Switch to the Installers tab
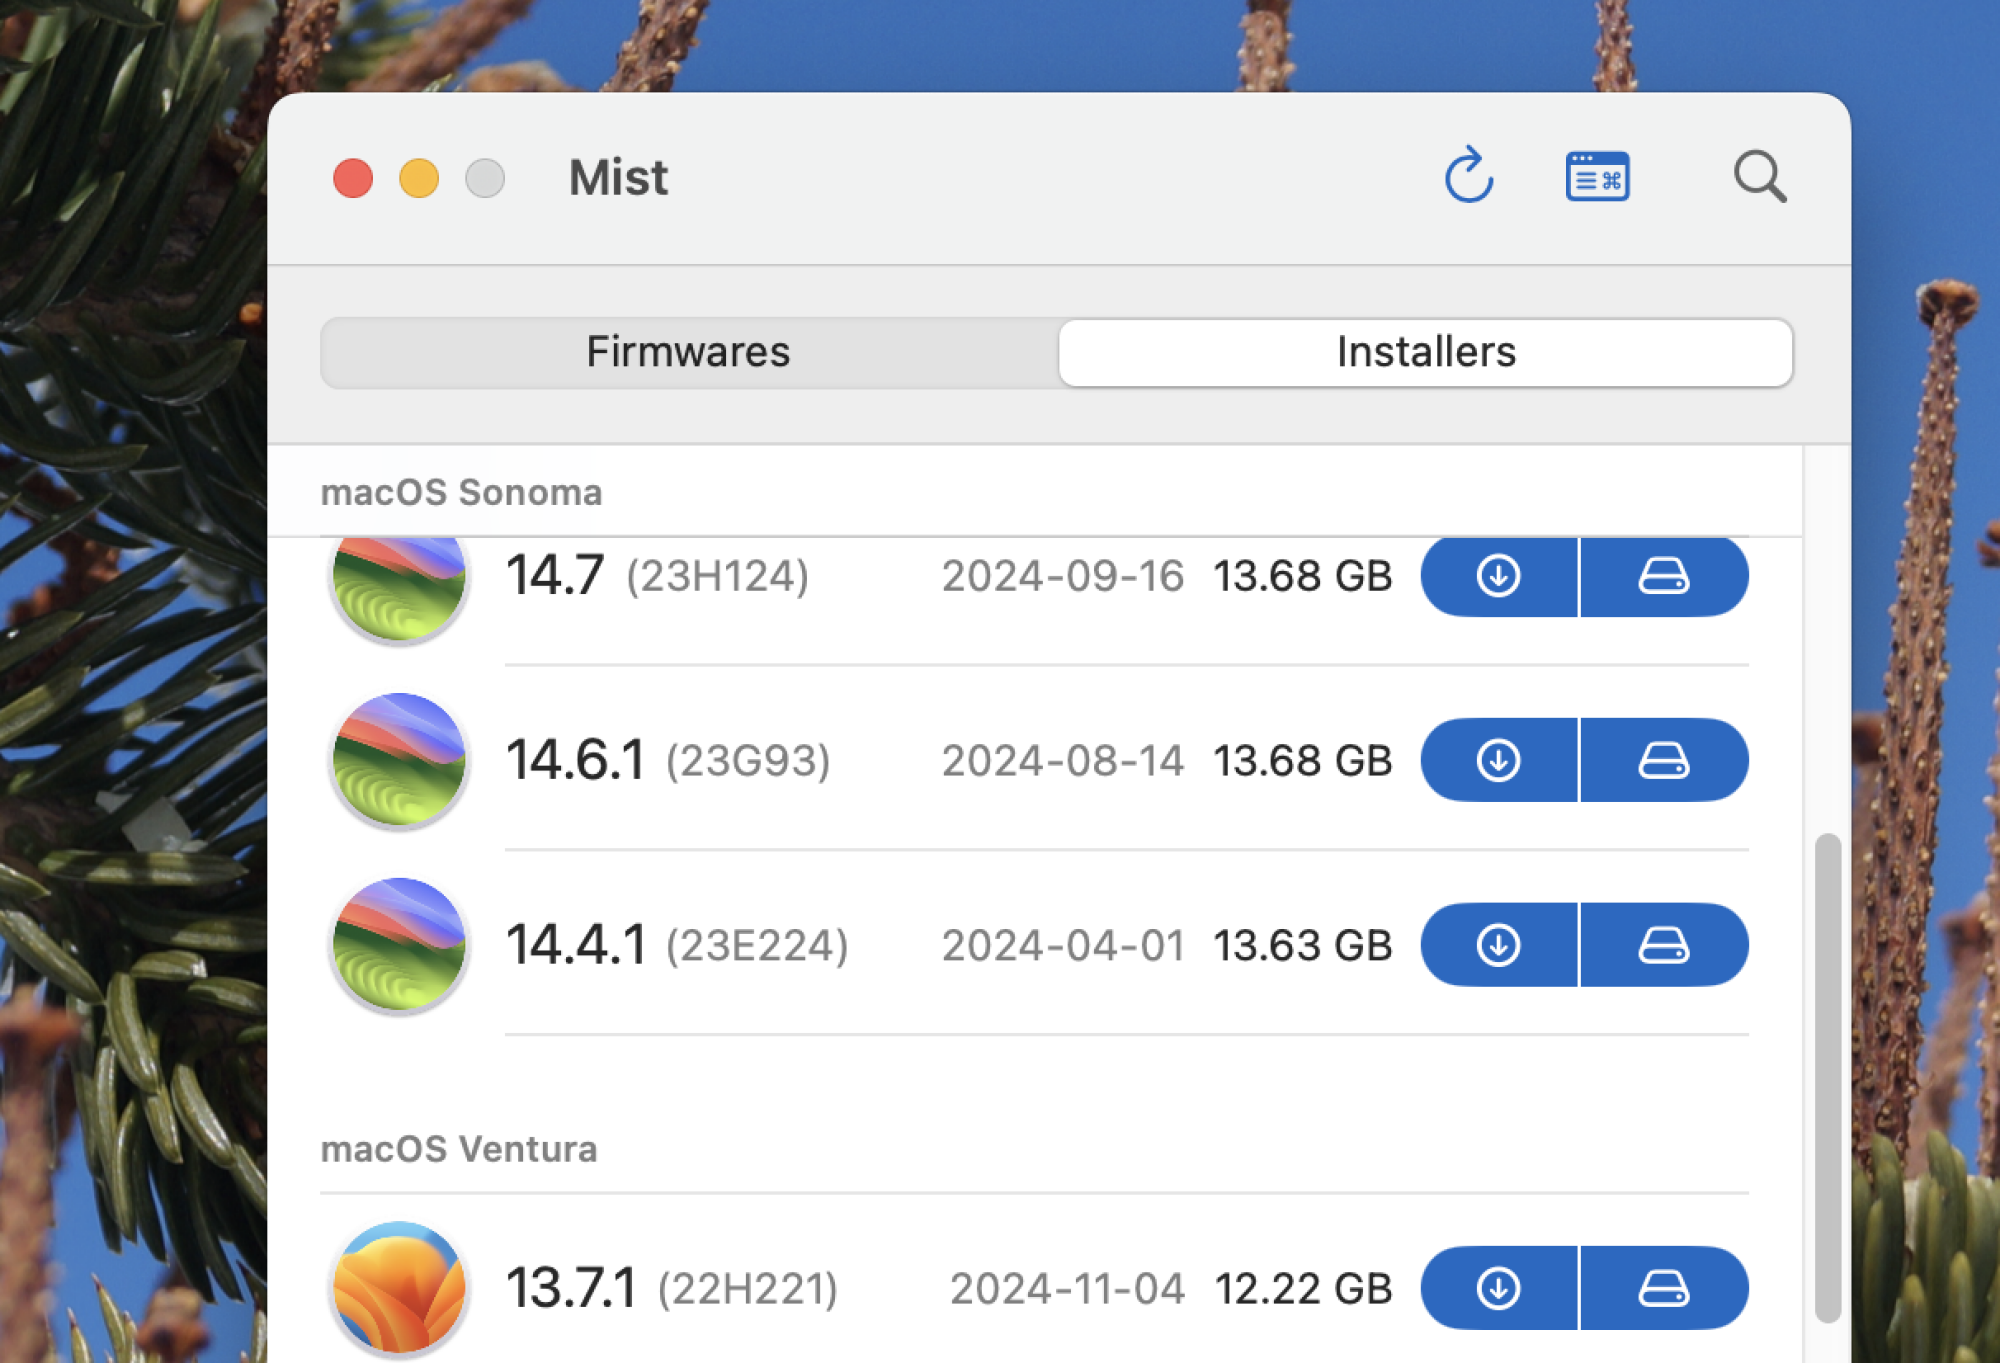 pyautogui.click(x=1426, y=352)
